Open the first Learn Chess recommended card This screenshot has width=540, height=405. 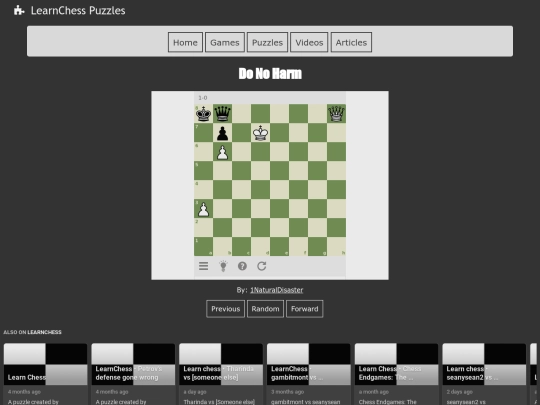[x=45, y=374]
